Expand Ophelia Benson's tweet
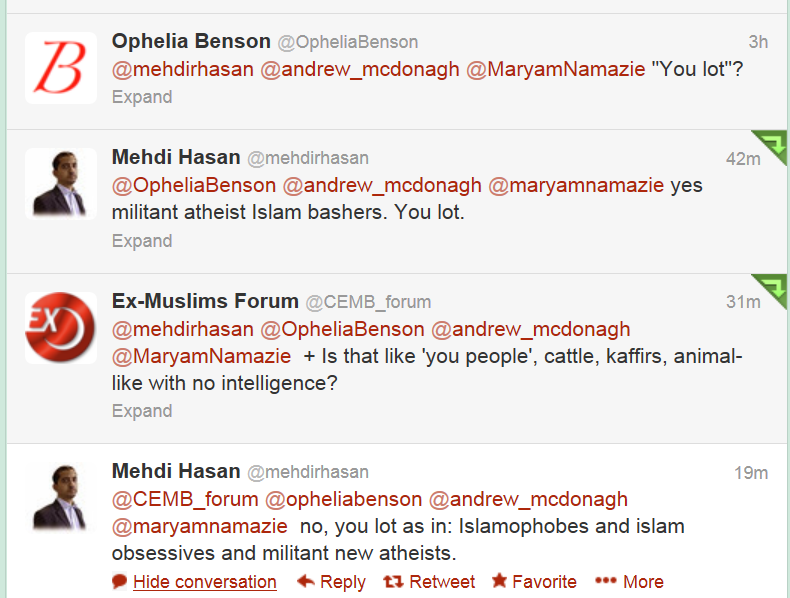Image resolution: width=790 pixels, height=598 pixels. (x=142, y=97)
